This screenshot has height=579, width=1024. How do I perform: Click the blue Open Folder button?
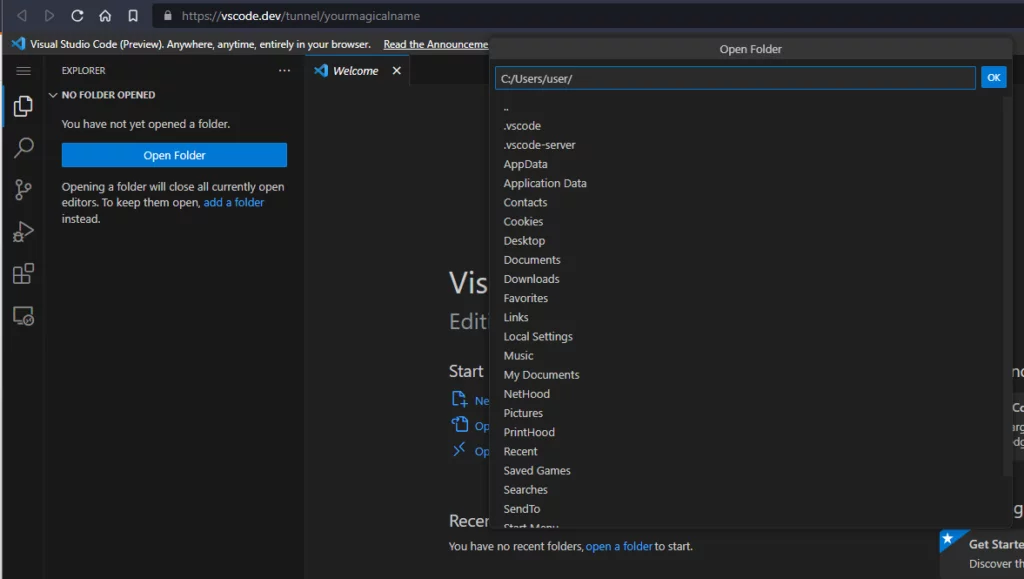[174, 155]
